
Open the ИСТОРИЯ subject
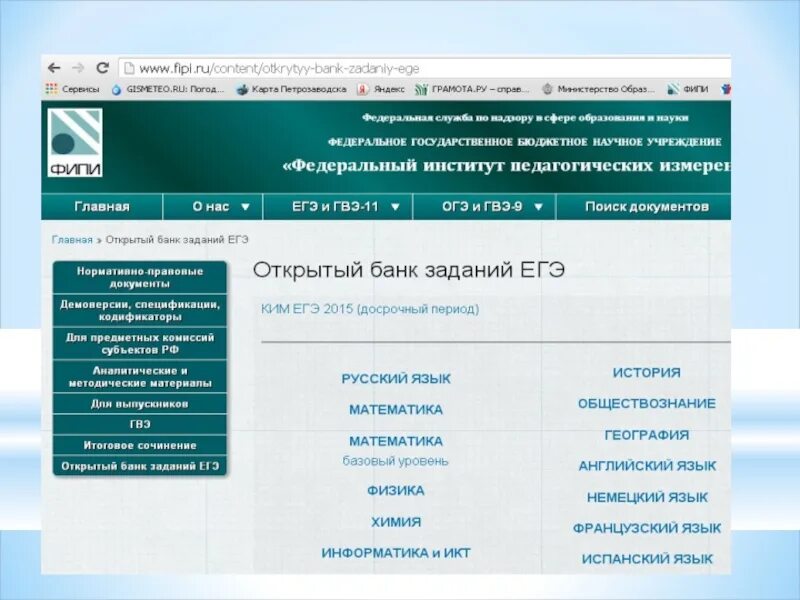[x=646, y=372]
